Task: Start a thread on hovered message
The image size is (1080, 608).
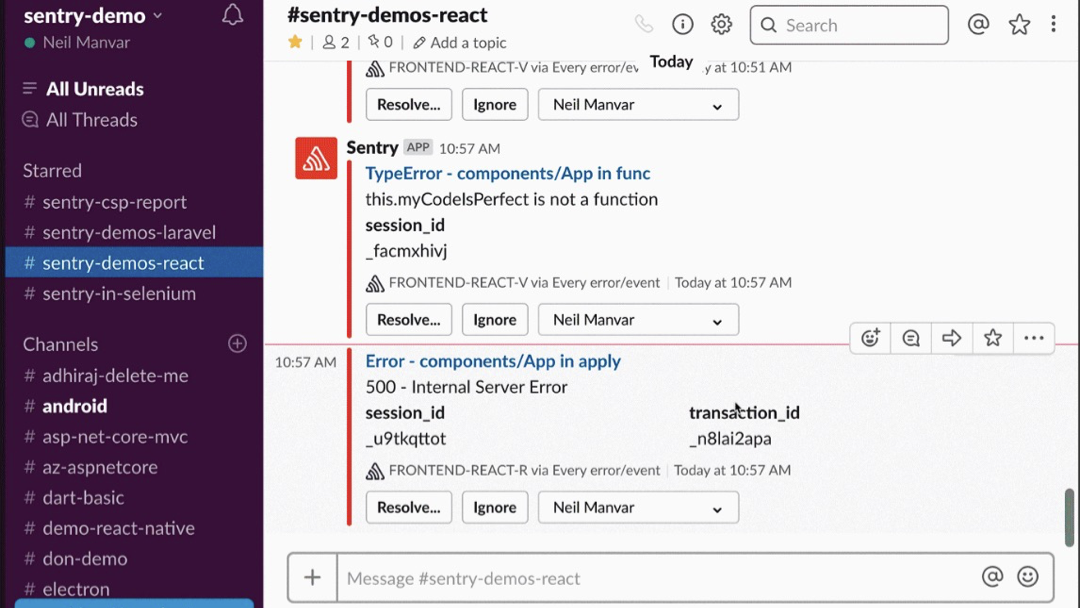Action: point(911,338)
